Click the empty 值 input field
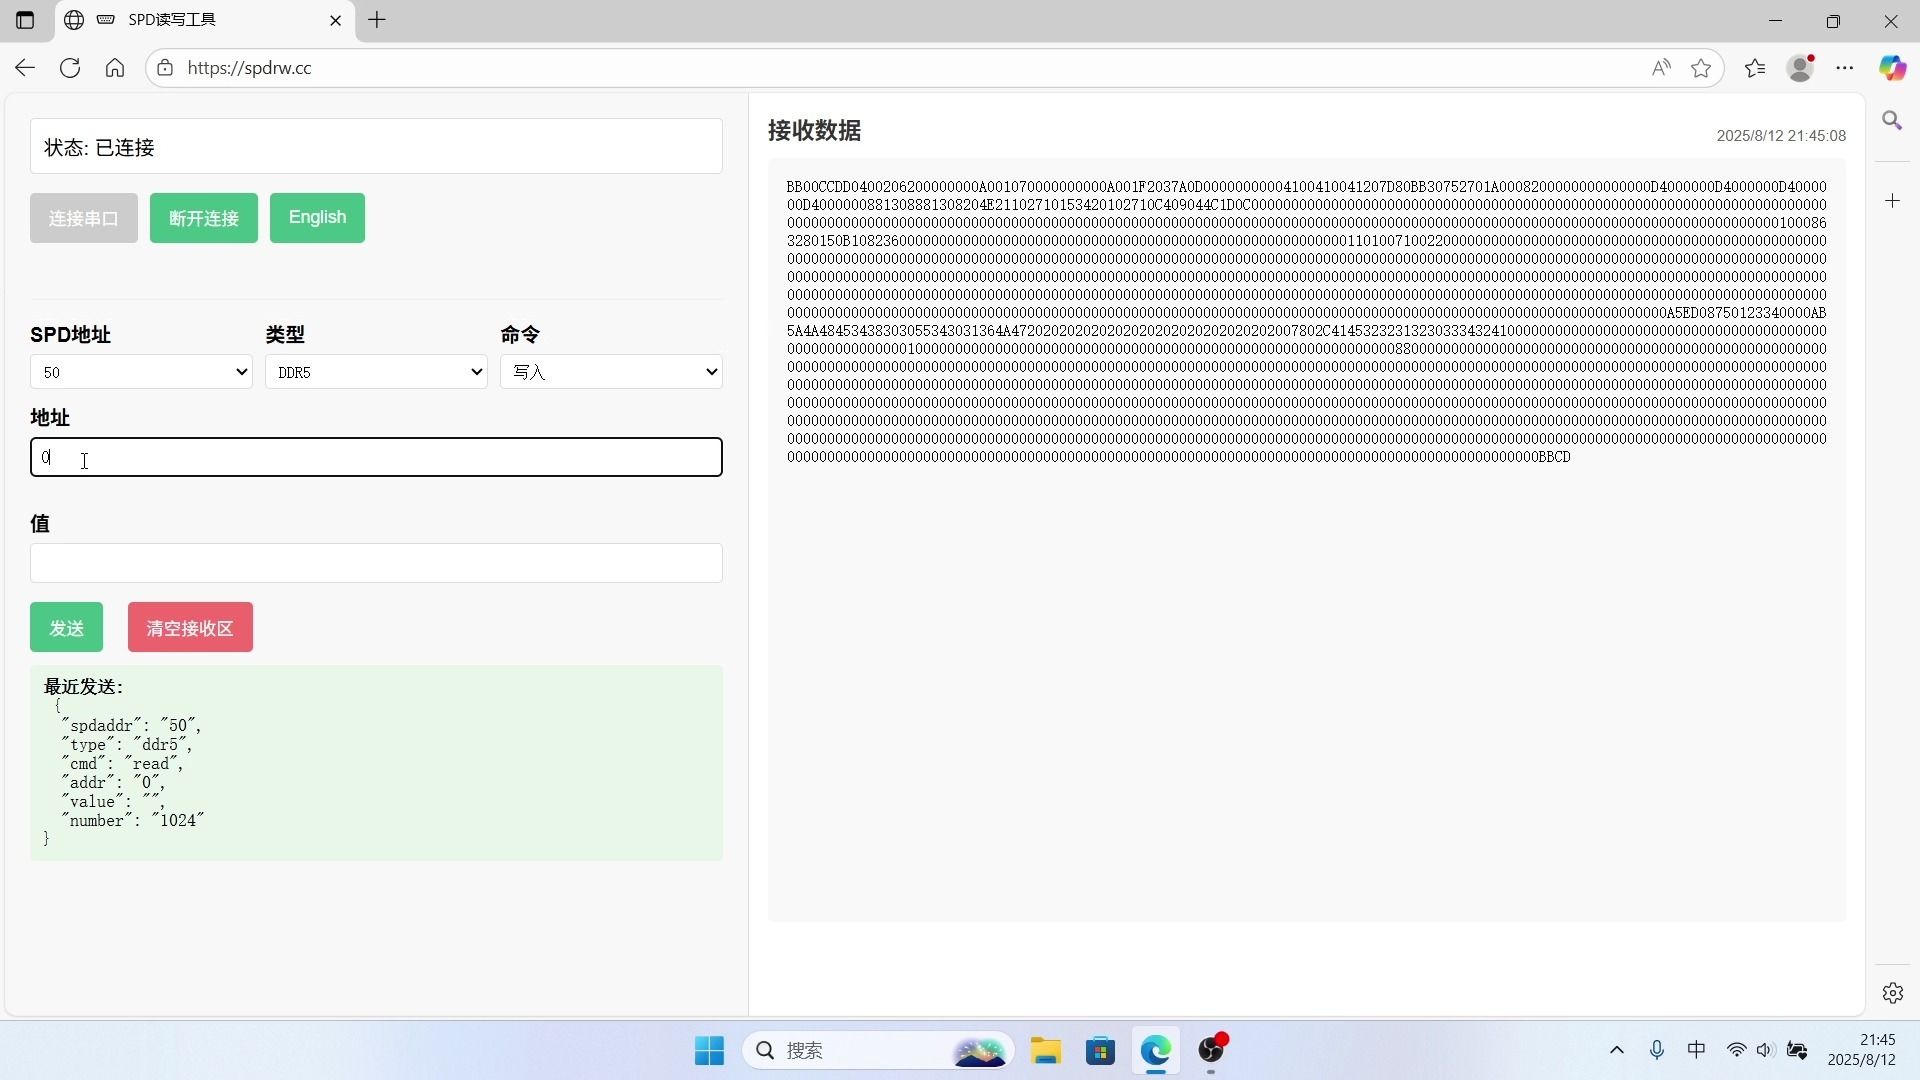The image size is (1920, 1080). click(x=376, y=563)
